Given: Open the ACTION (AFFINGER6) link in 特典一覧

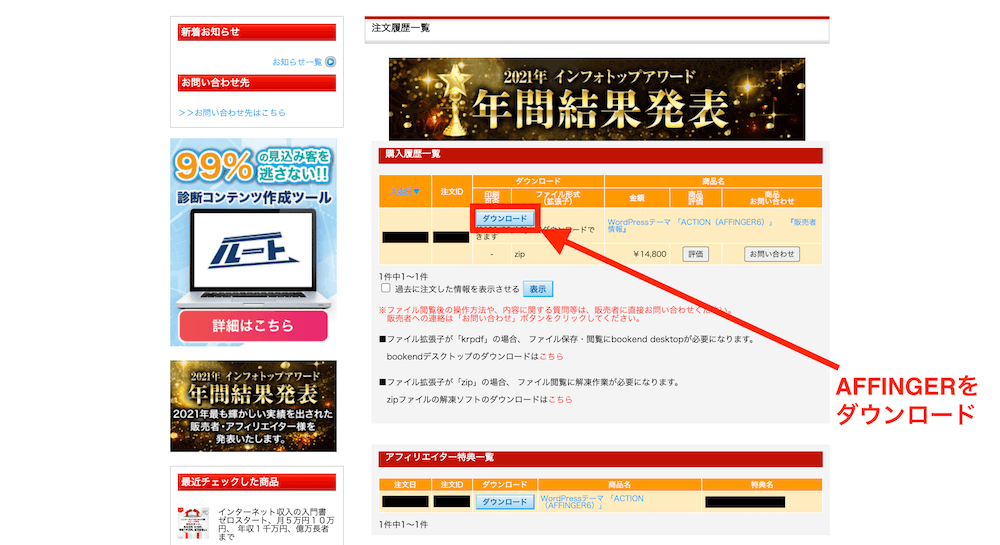Looking at the screenshot, I should pyautogui.click(x=592, y=502).
